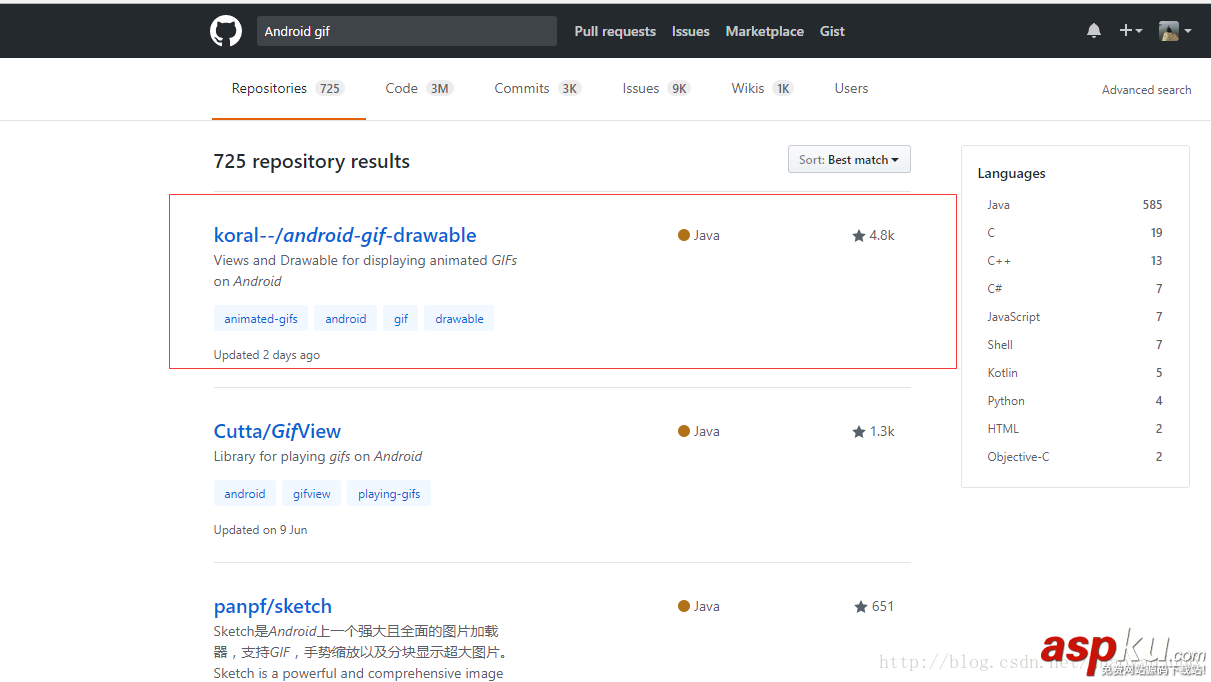Click the gifview topic tag

click(x=312, y=494)
